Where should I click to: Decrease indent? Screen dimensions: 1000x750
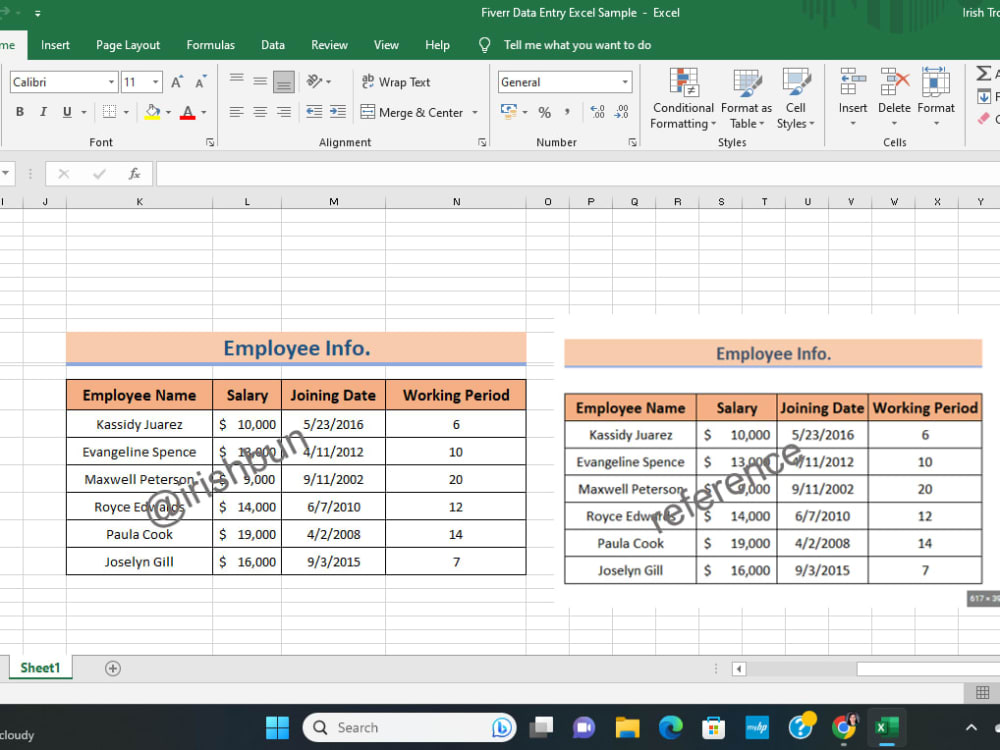click(314, 112)
